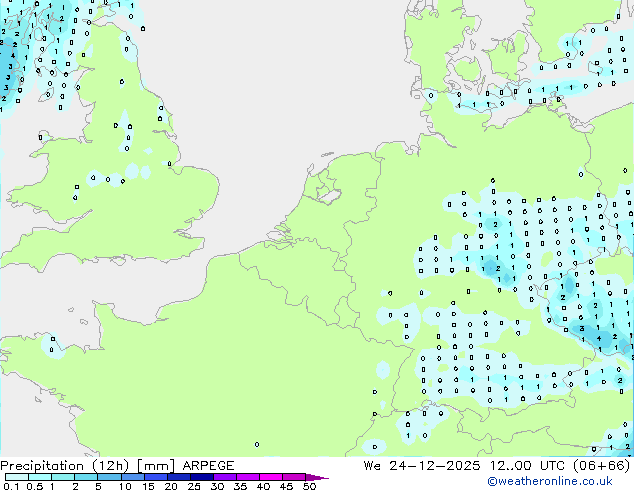Click the "Precipitation (12h)" title text

[x=65, y=466]
